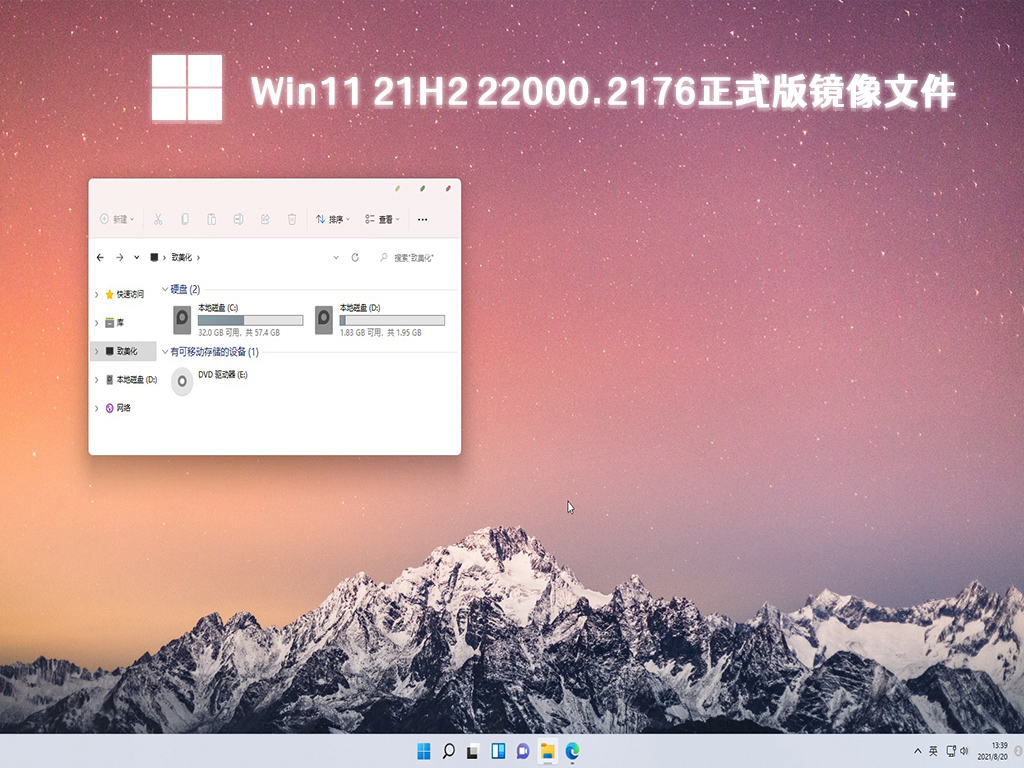The width and height of the screenshot is (1024, 768).
Task: Collapse the 硬盘 (2) drives section
Action: click(x=164, y=290)
